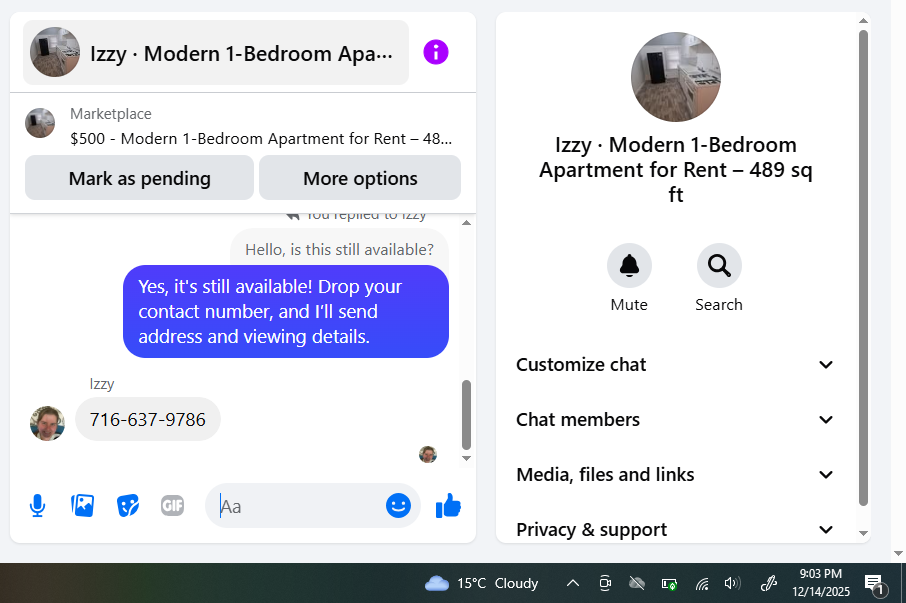Send a thumbs-up like
This screenshot has height=603, width=906.
tap(448, 506)
